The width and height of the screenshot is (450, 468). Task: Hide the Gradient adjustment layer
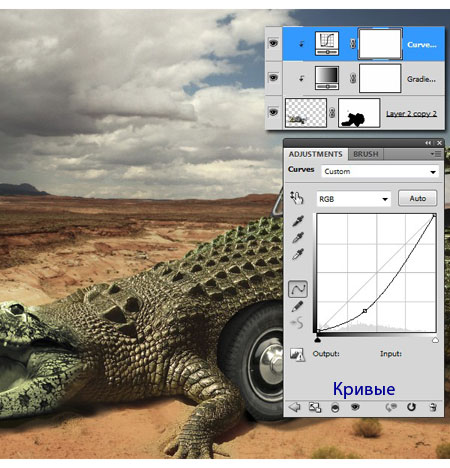click(x=273, y=78)
